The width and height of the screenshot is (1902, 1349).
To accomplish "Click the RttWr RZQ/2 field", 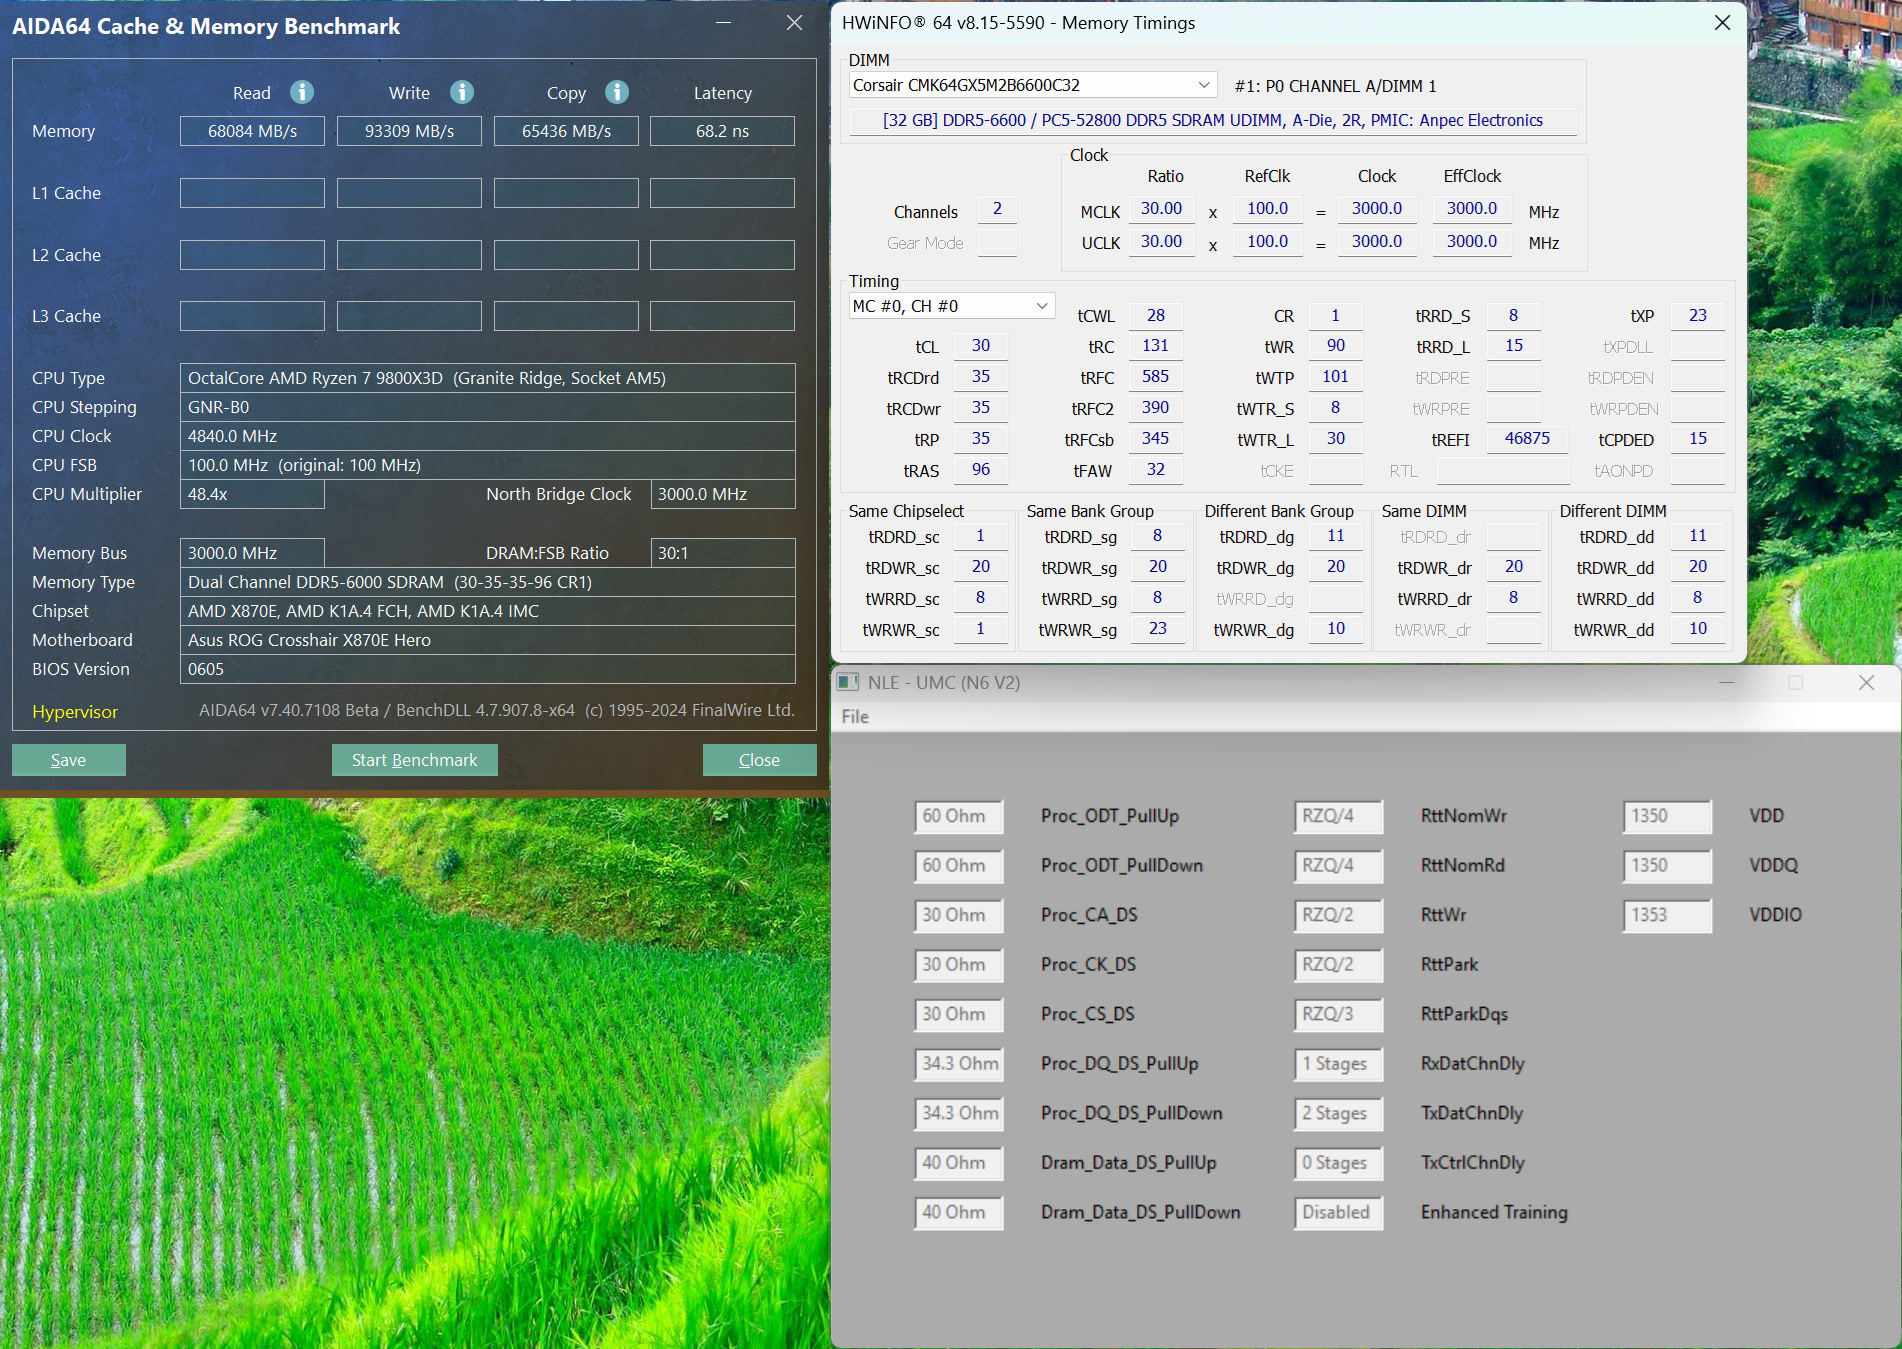I will [1338, 915].
